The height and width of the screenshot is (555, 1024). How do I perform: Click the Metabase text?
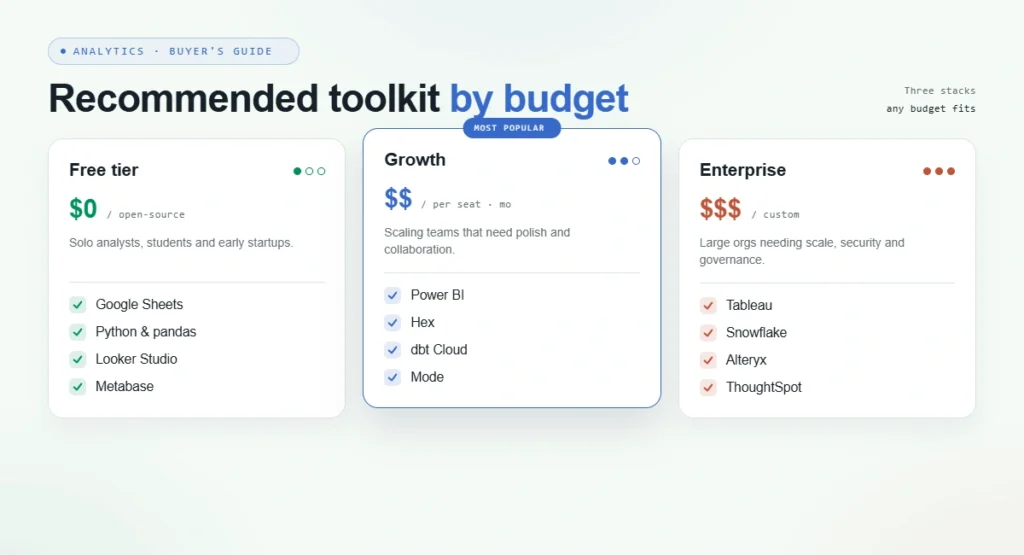[125, 387]
